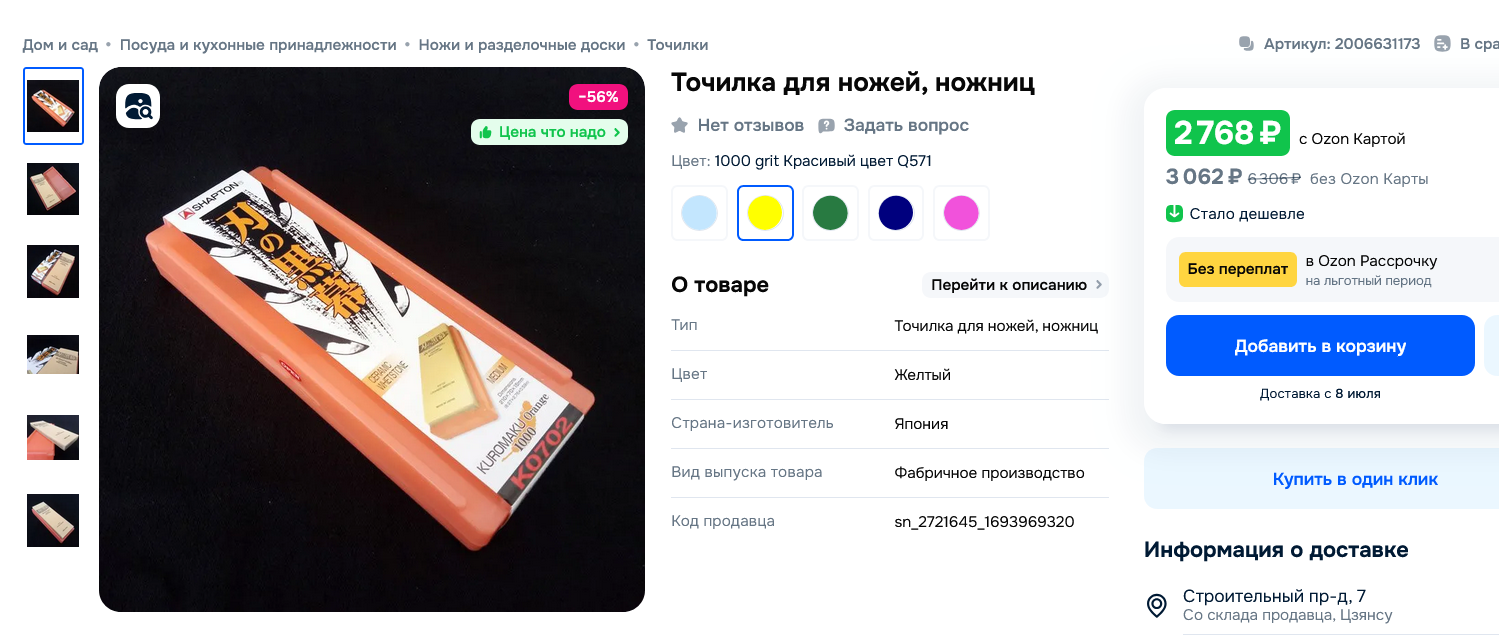This screenshot has width=1500, height=640.
Task: Click the question bubble icon by Задать вопрос
Action: point(827,126)
